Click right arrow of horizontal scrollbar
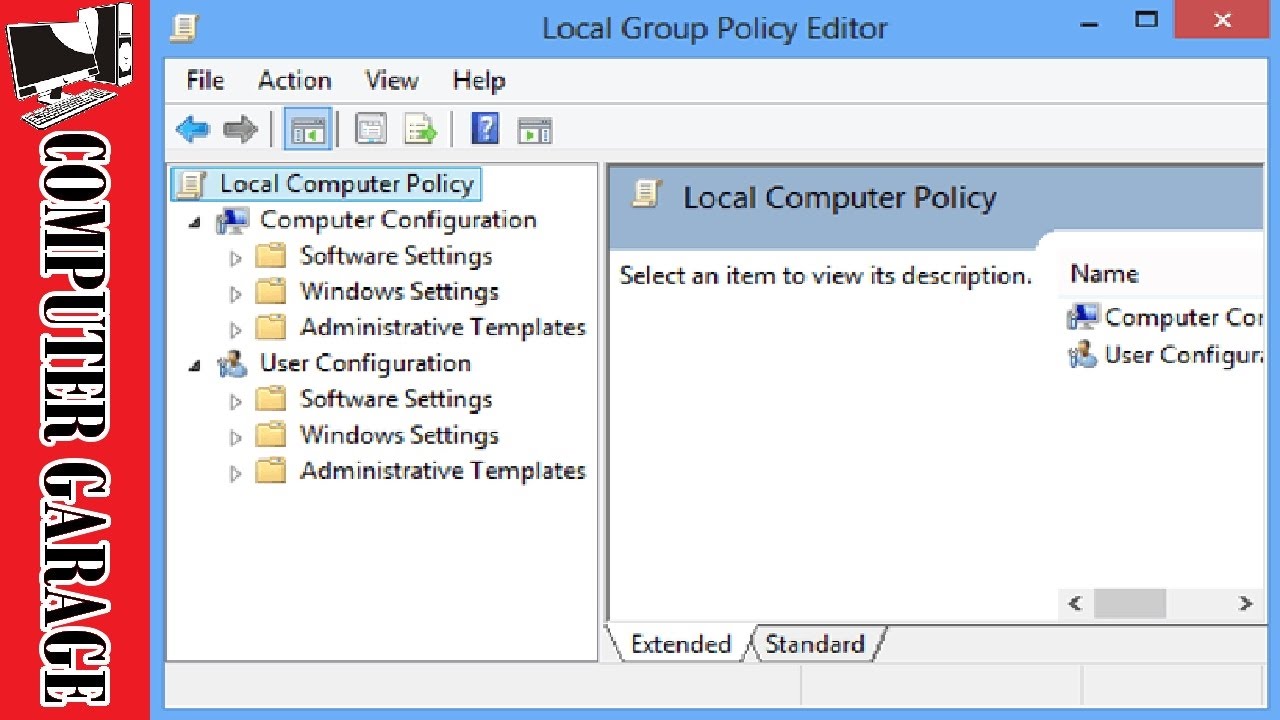Image resolution: width=1280 pixels, height=720 pixels. (x=1245, y=603)
